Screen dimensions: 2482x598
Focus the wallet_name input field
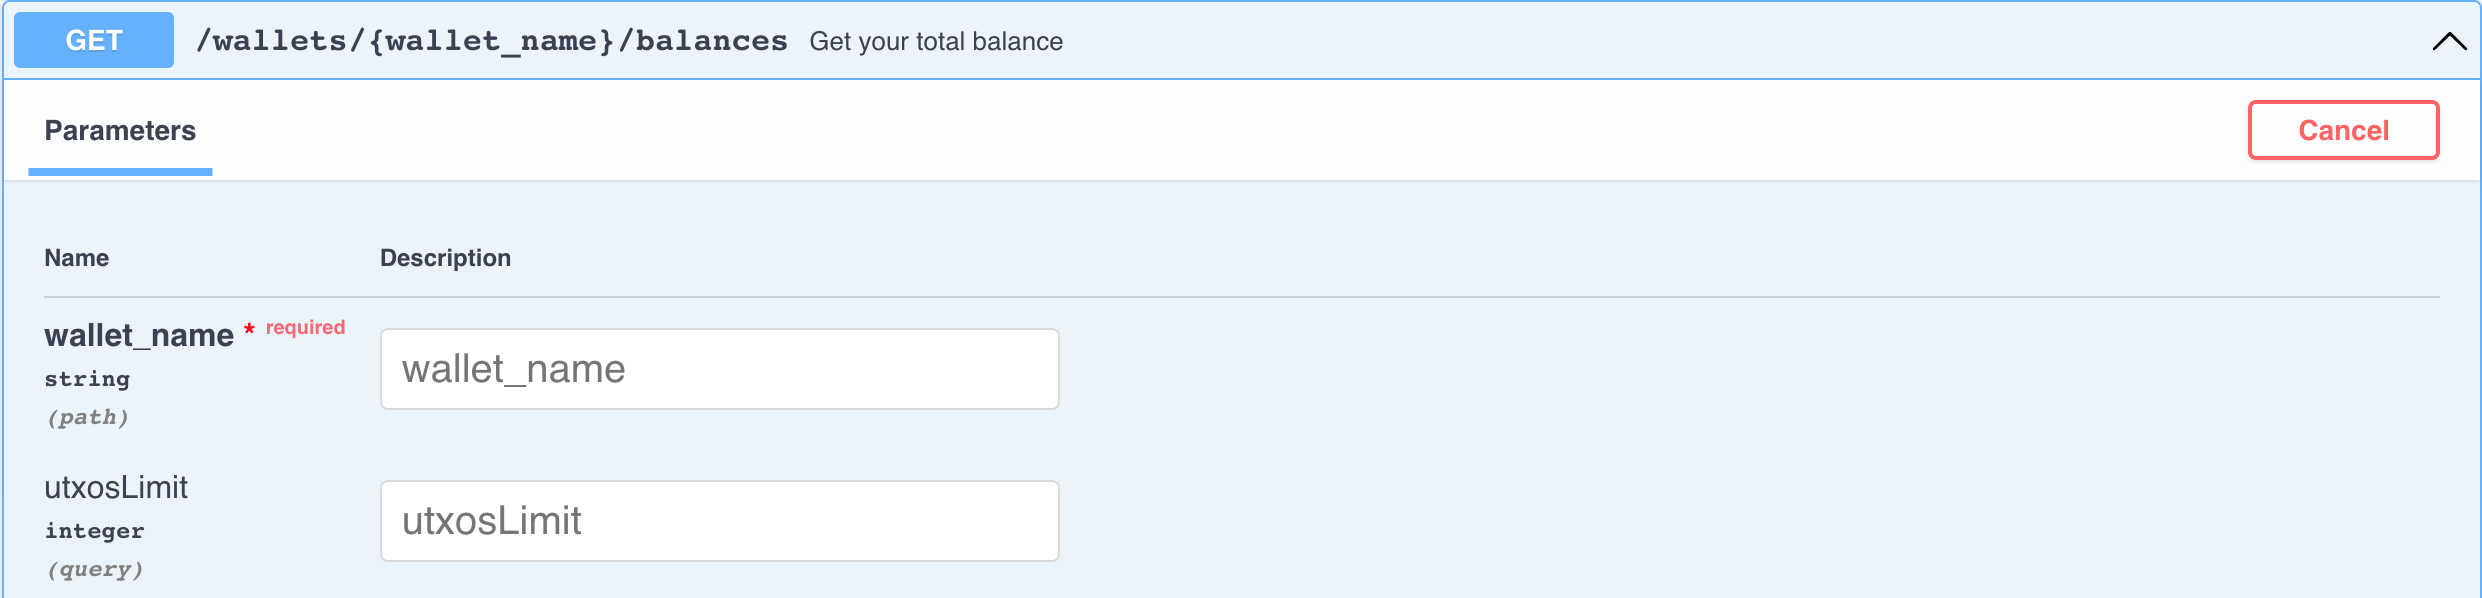pyautogui.click(x=720, y=369)
